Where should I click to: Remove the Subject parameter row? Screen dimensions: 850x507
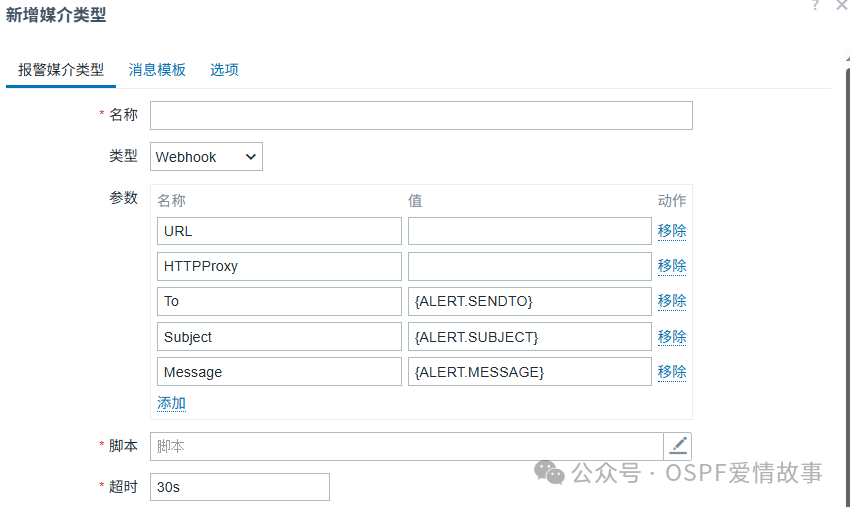click(672, 337)
